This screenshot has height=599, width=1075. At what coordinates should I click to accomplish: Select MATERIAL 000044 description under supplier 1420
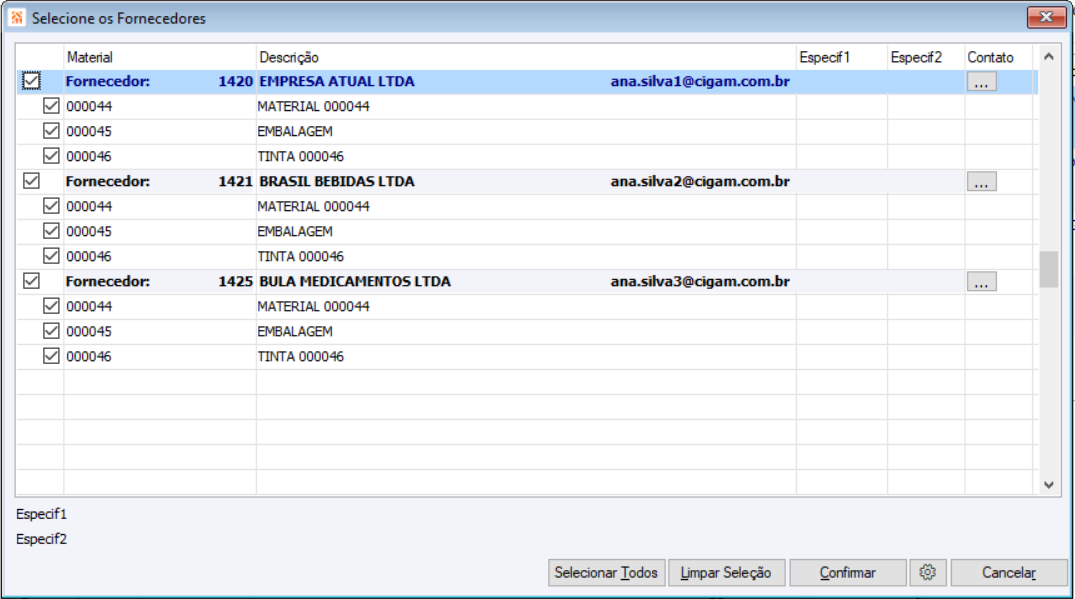(313, 106)
